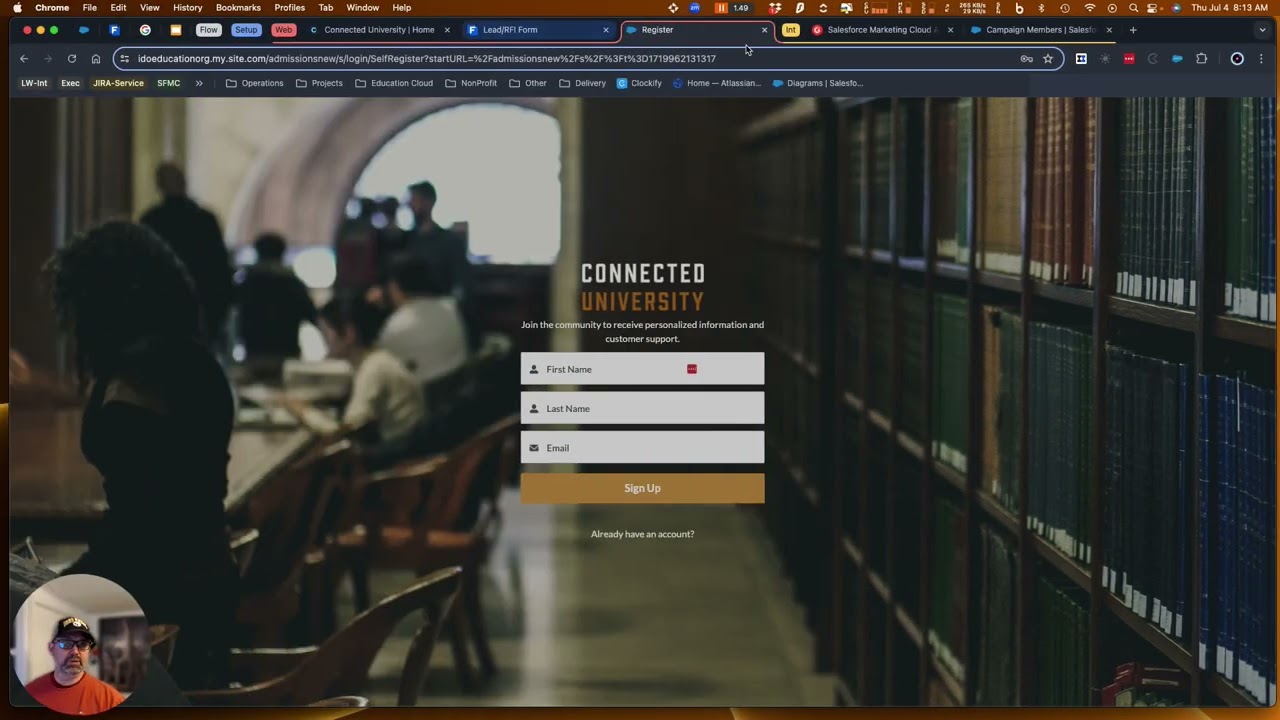The width and height of the screenshot is (1280, 720).
Task: Expand the Int tab group
Action: click(790, 30)
